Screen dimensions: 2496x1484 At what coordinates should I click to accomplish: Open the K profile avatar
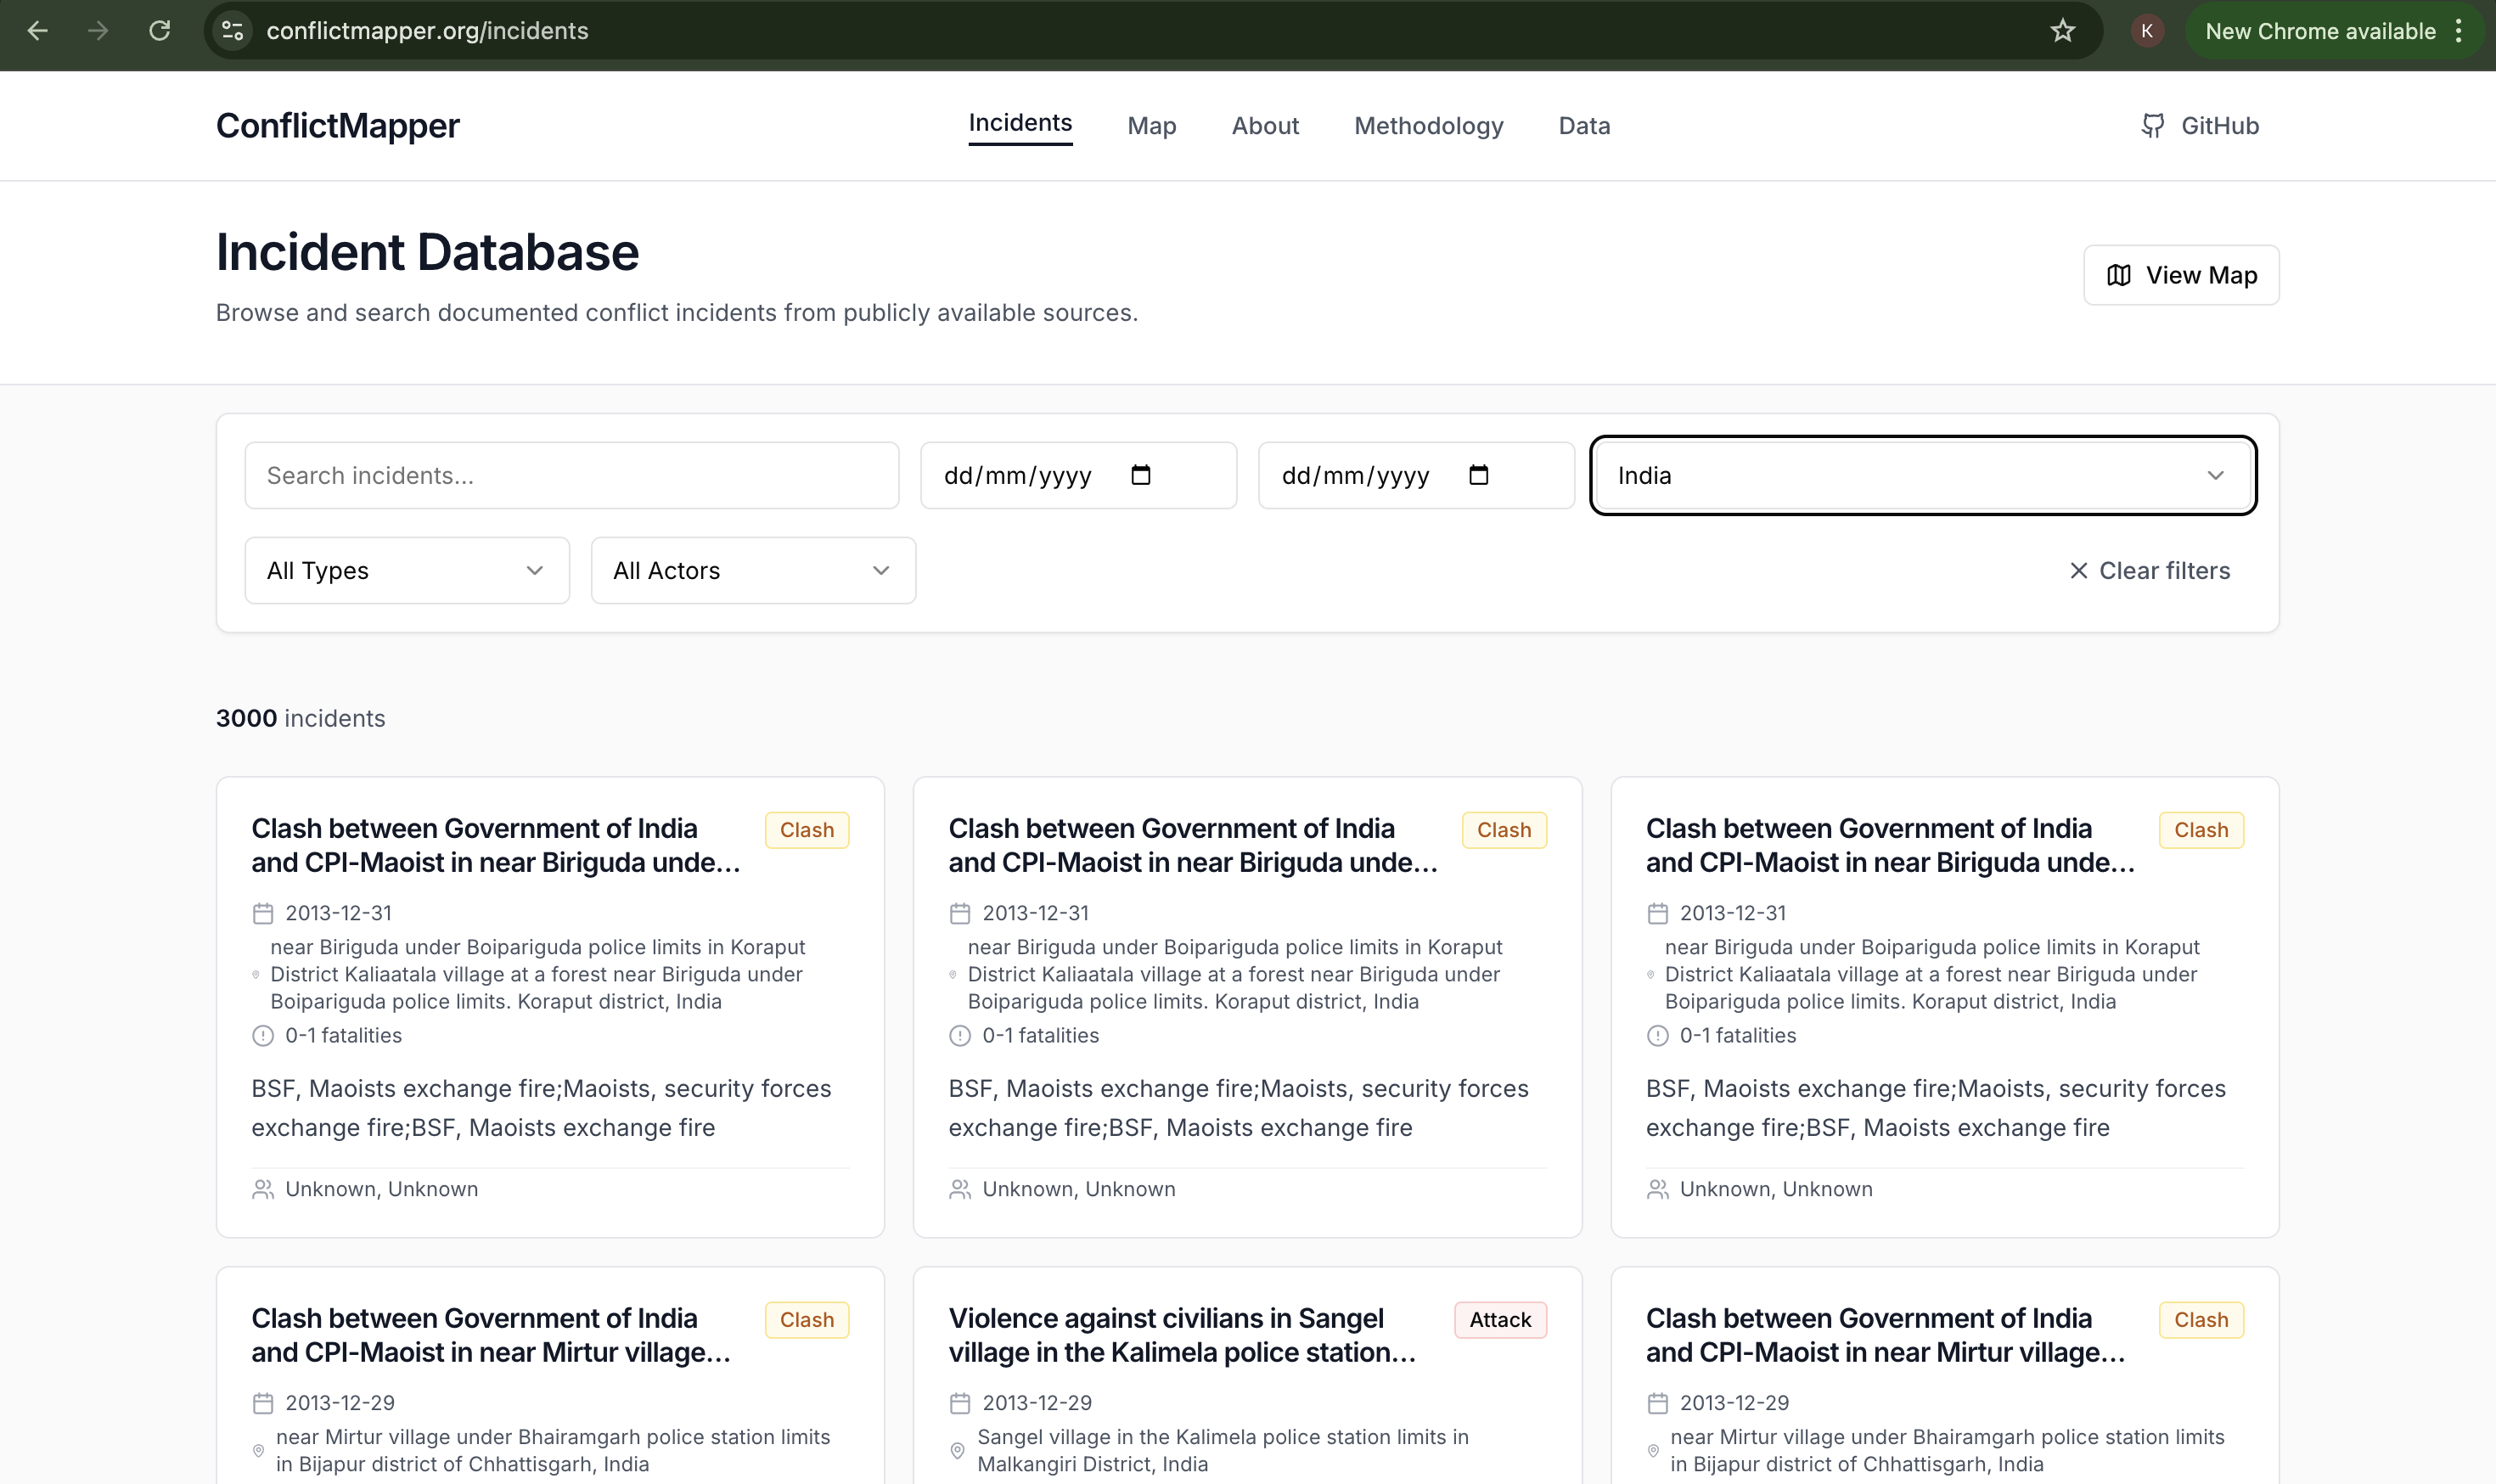(x=2146, y=31)
